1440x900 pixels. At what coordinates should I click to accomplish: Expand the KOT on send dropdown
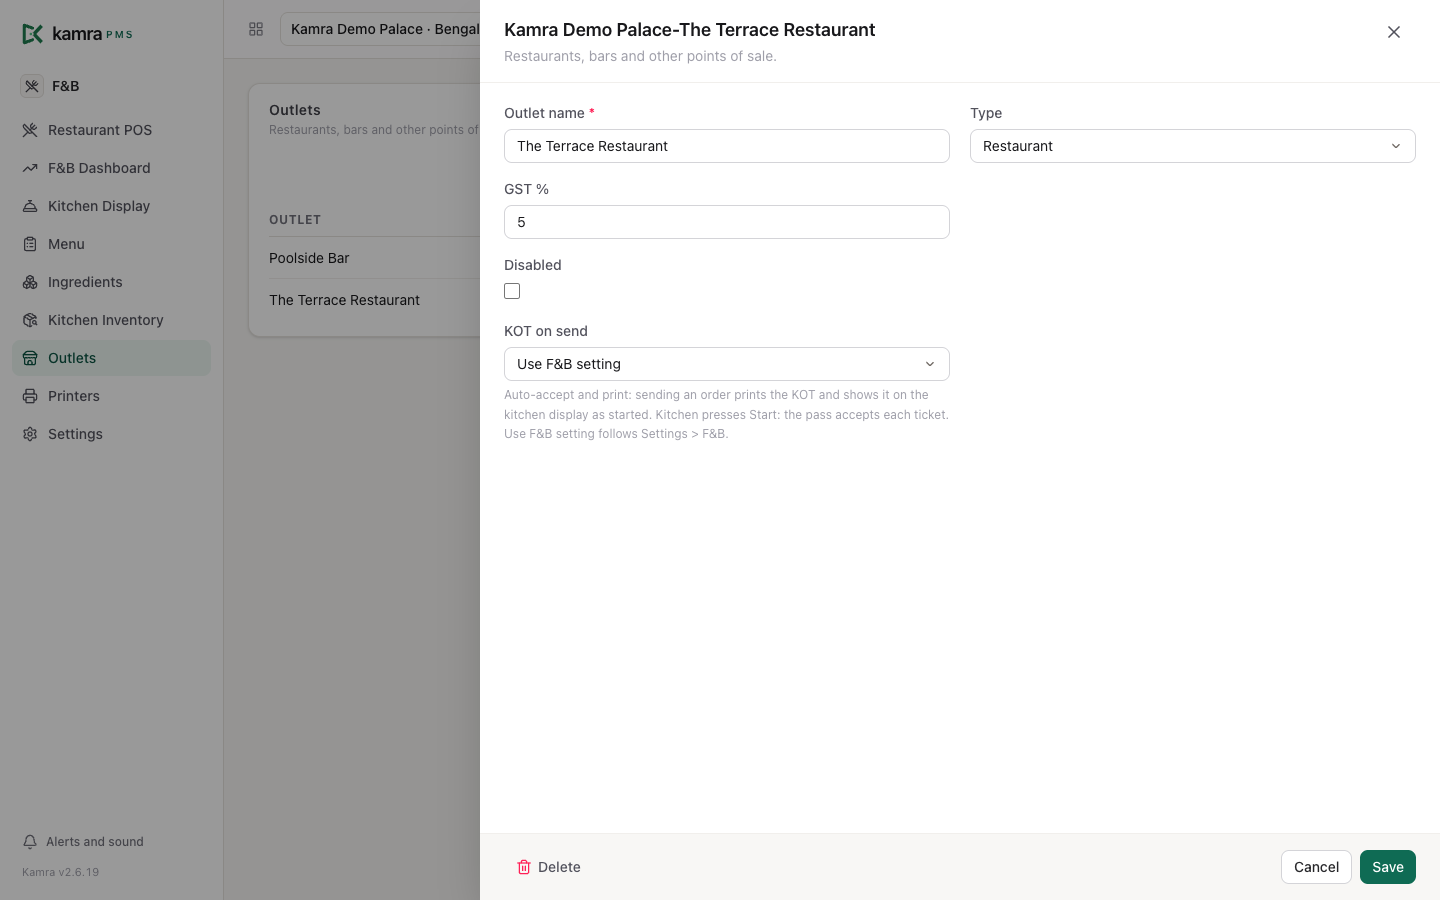(x=727, y=364)
